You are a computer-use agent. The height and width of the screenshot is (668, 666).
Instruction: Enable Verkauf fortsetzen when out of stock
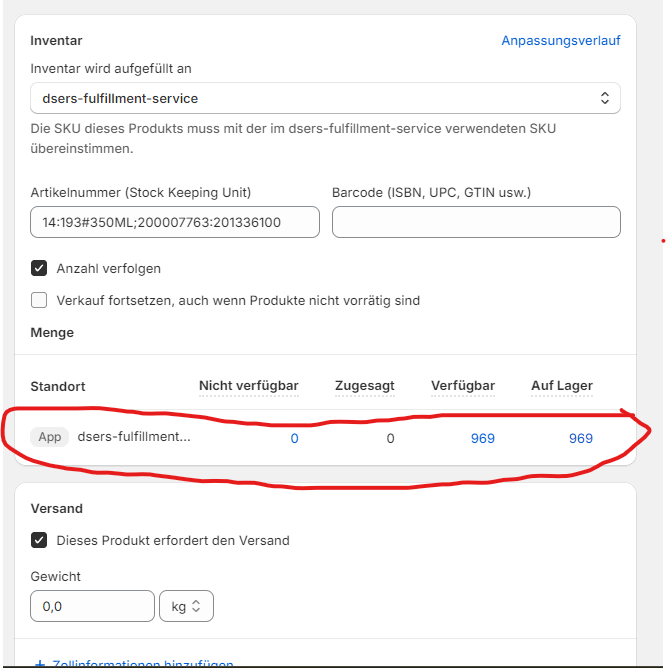coord(40,300)
